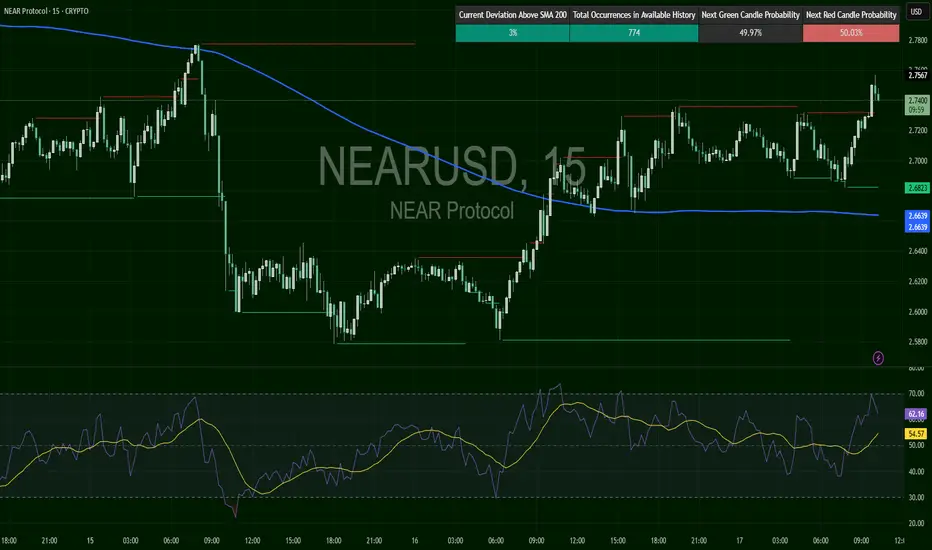Click the date label 15 on time axis
Image resolution: width=932 pixels, height=550 pixels.
pos(90,540)
